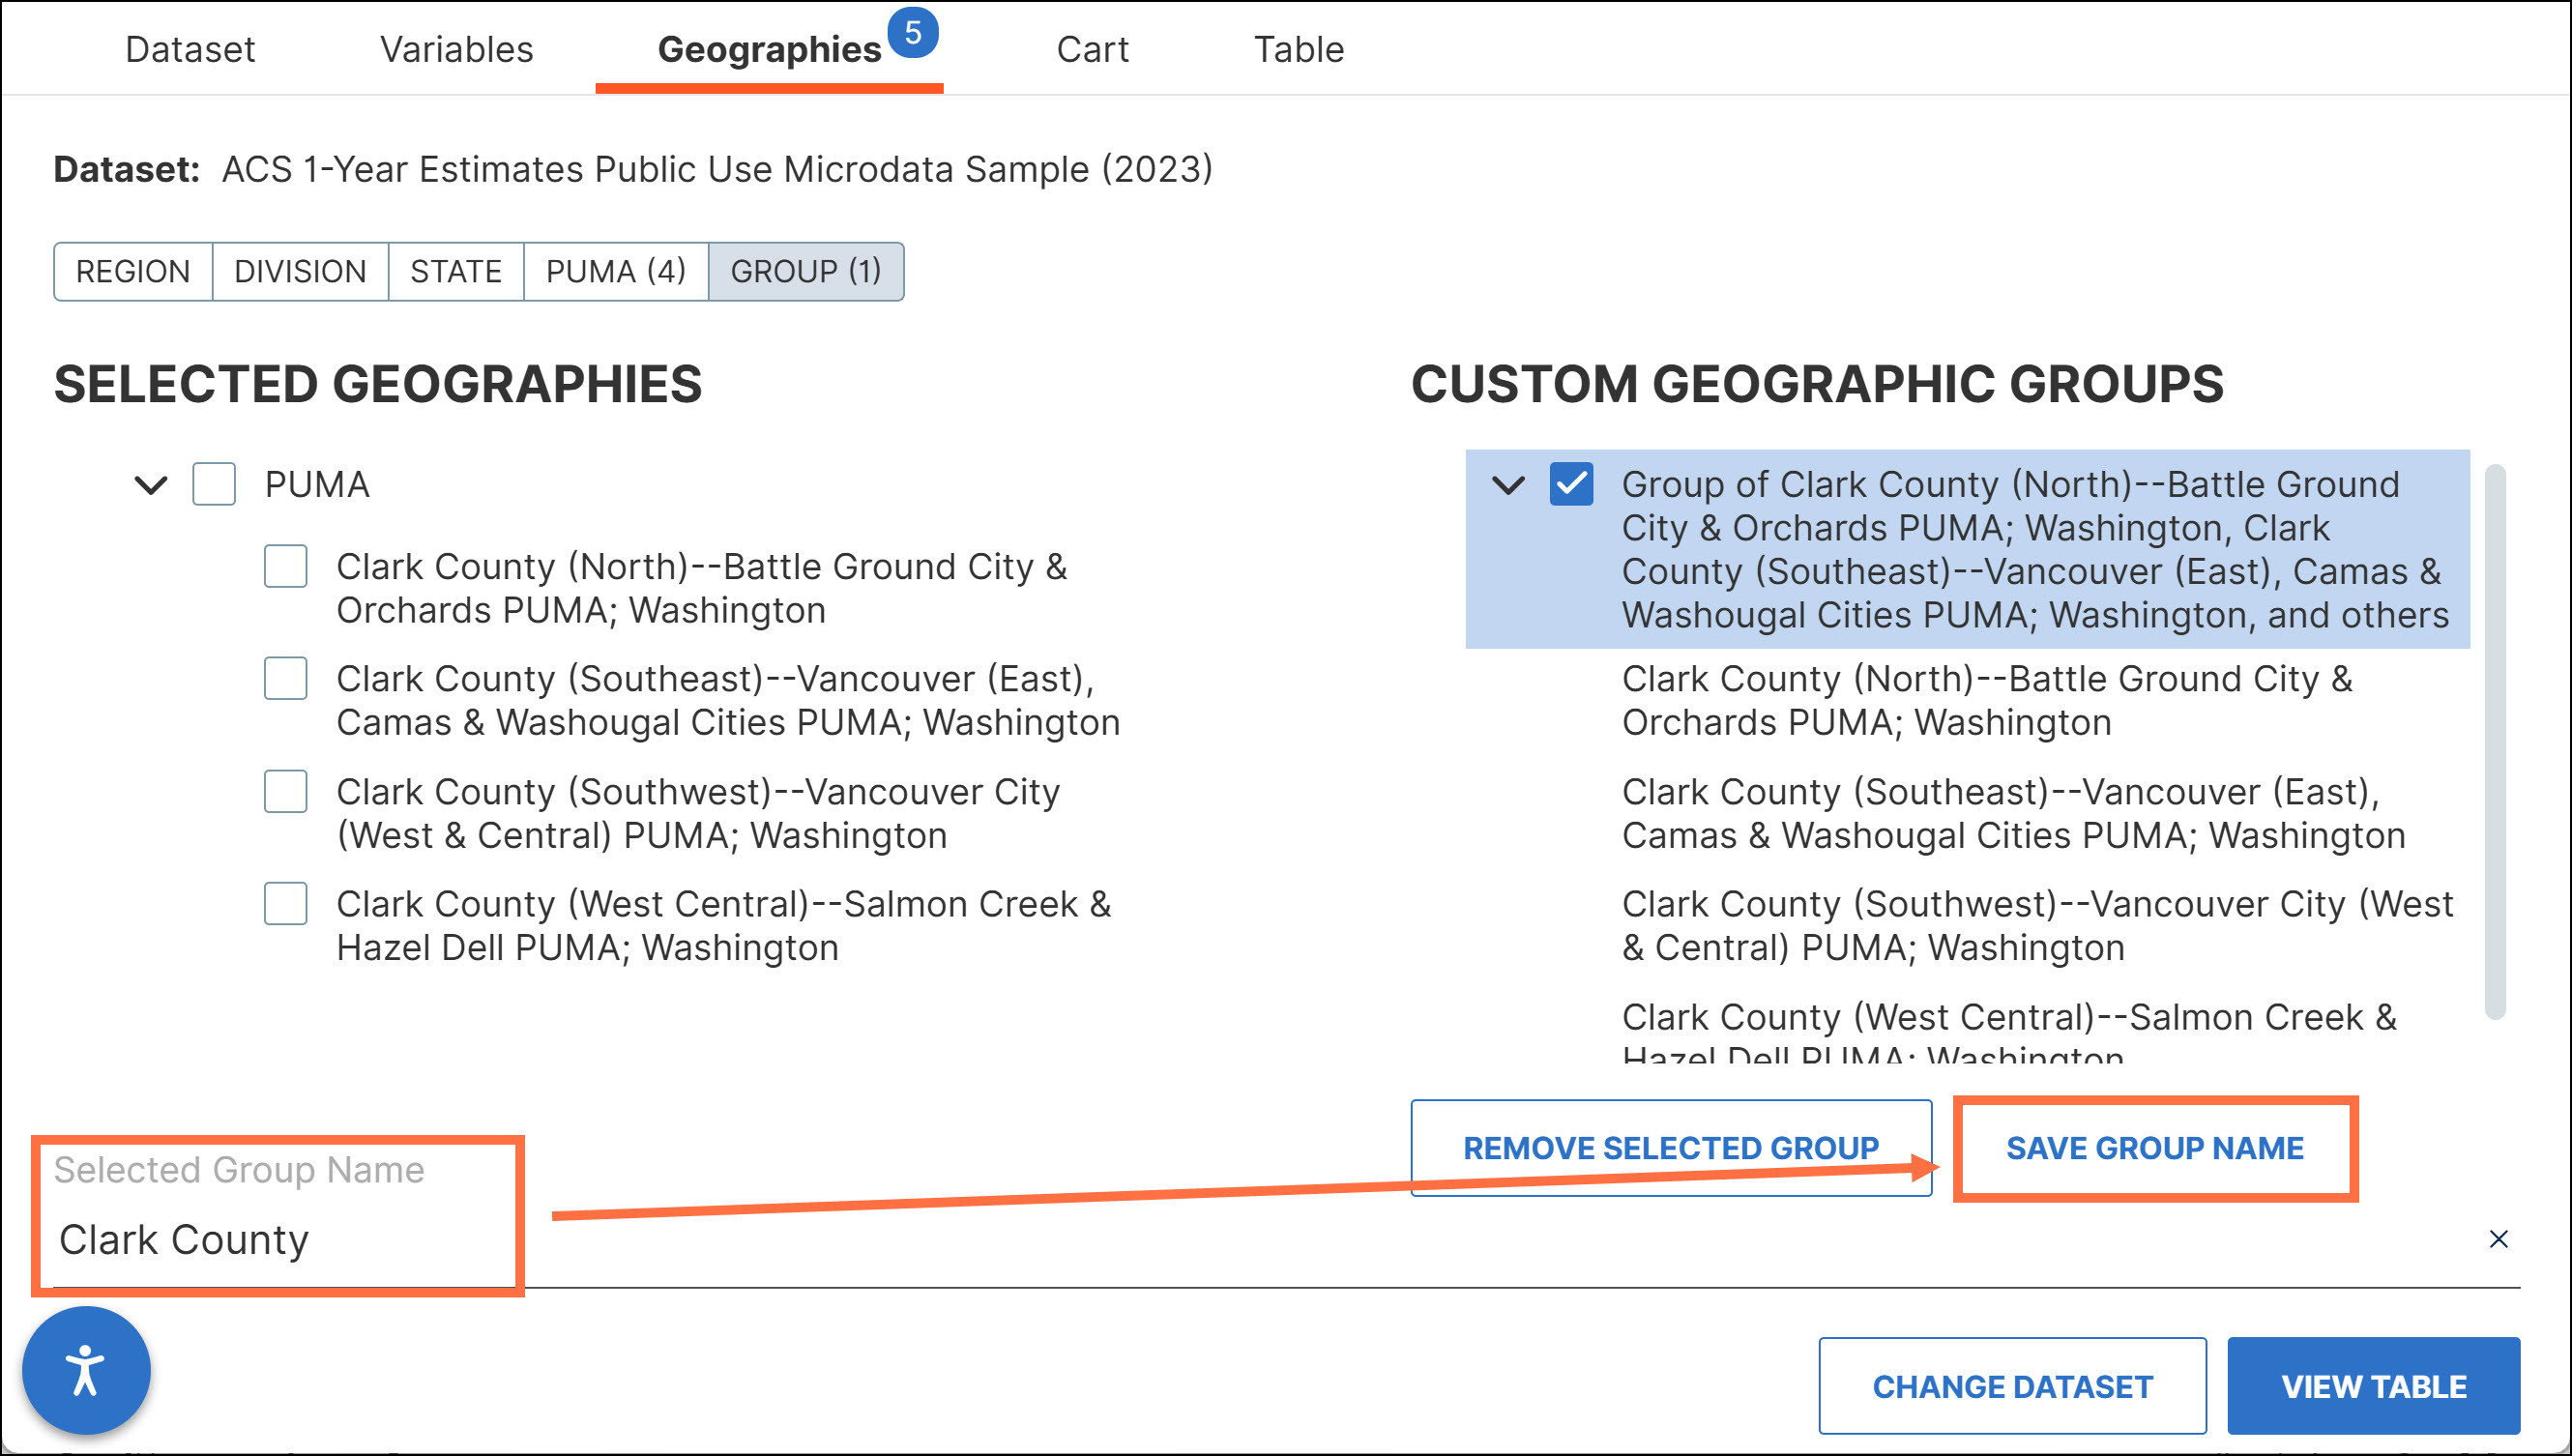This screenshot has height=1456, width=2572.
Task: Go to the Dataset tab
Action: click(x=190, y=49)
